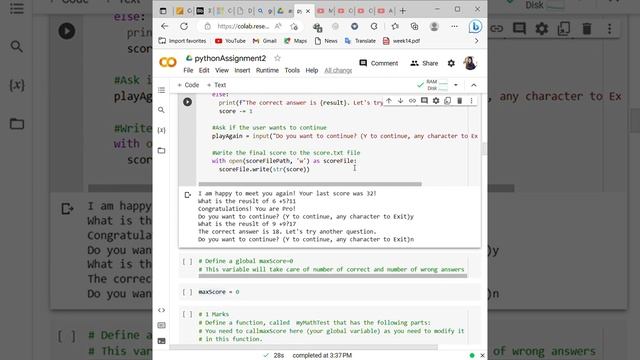Screen dimensions: 640x360
Task: Open Colab settings gear beside Share
Action: (451, 63)
